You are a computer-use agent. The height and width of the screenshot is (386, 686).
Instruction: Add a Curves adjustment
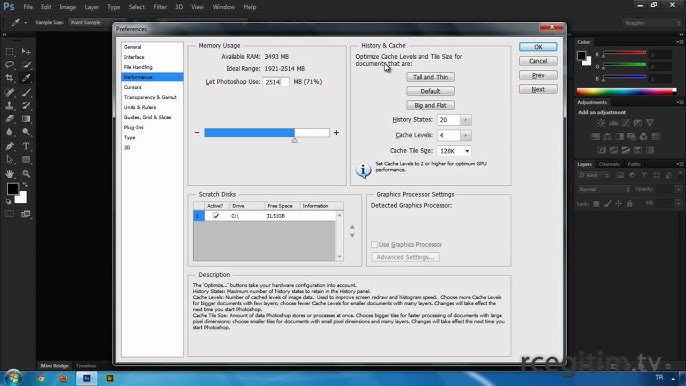coord(626,123)
